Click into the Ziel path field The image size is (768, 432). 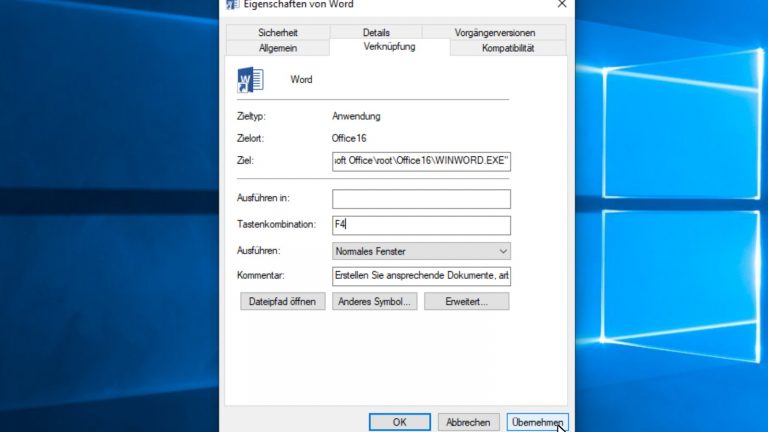click(421, 159)
